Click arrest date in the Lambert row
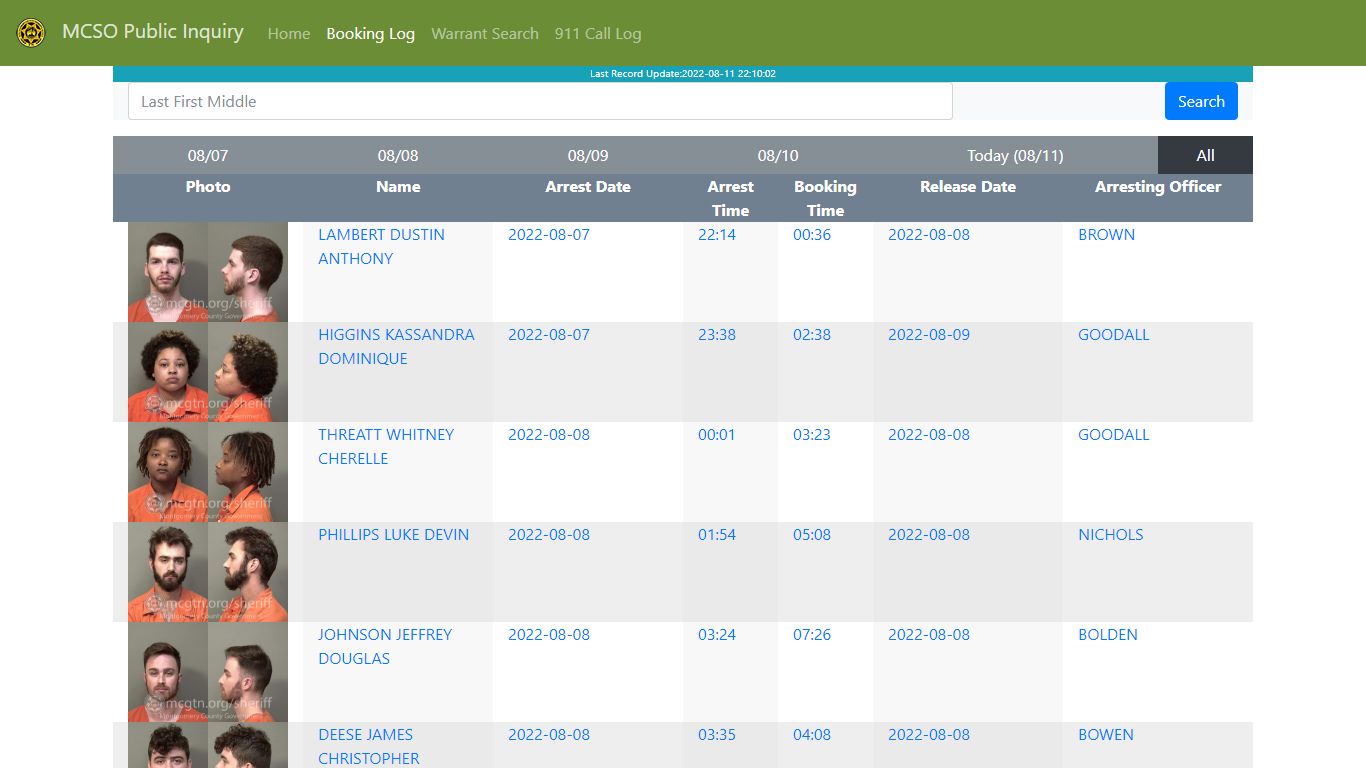The height and width of the screenshot is (768, 1366). pyautogui.click(x=549, y=234)
